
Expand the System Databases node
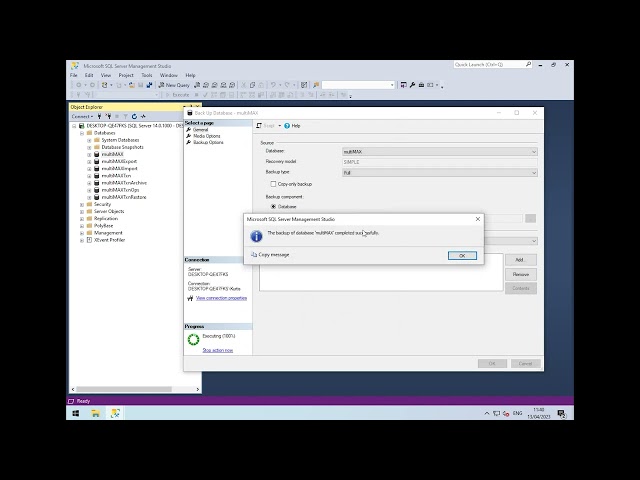[89, 140]
